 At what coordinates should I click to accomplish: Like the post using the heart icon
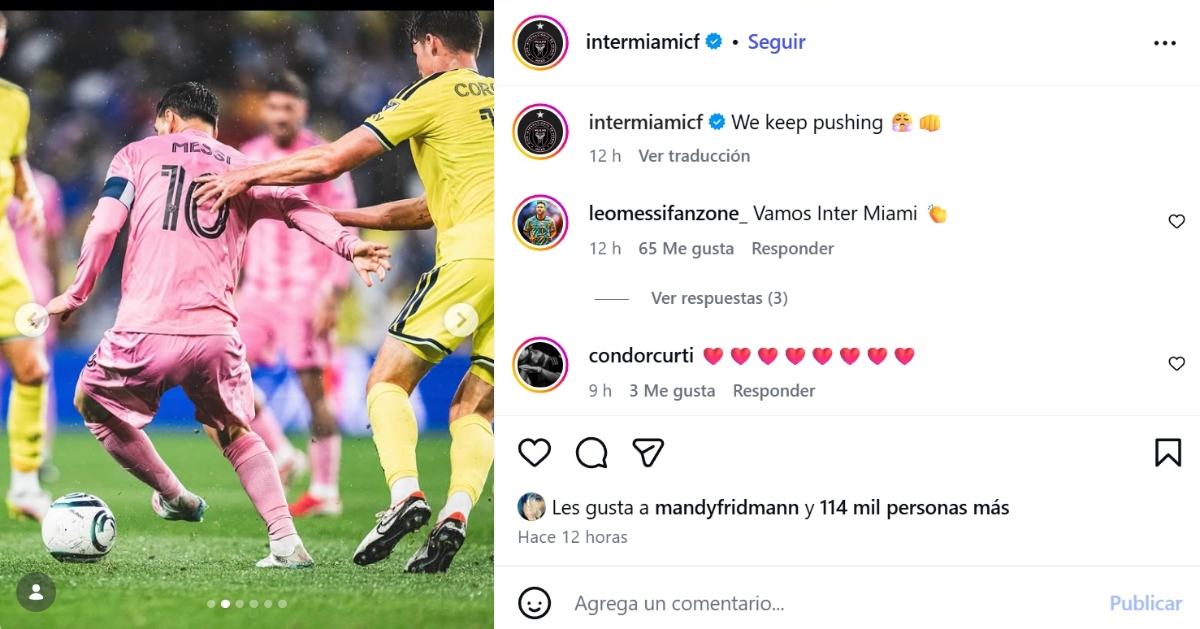coord(534,452)
